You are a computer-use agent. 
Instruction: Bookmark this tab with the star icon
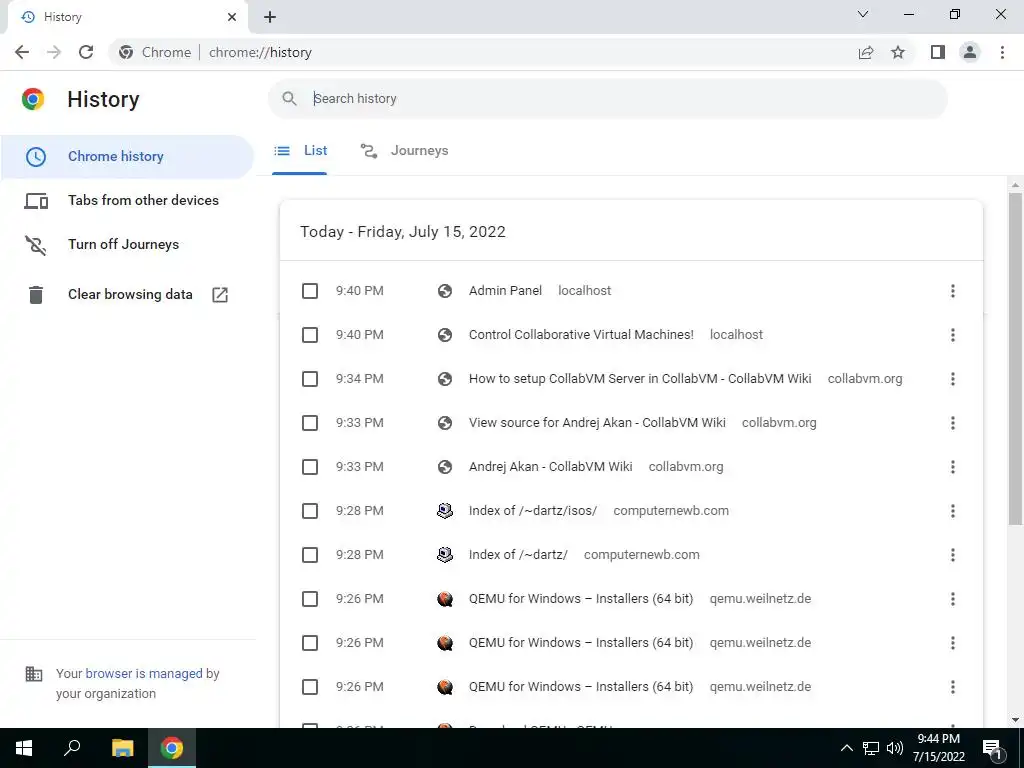pos(898,52)
